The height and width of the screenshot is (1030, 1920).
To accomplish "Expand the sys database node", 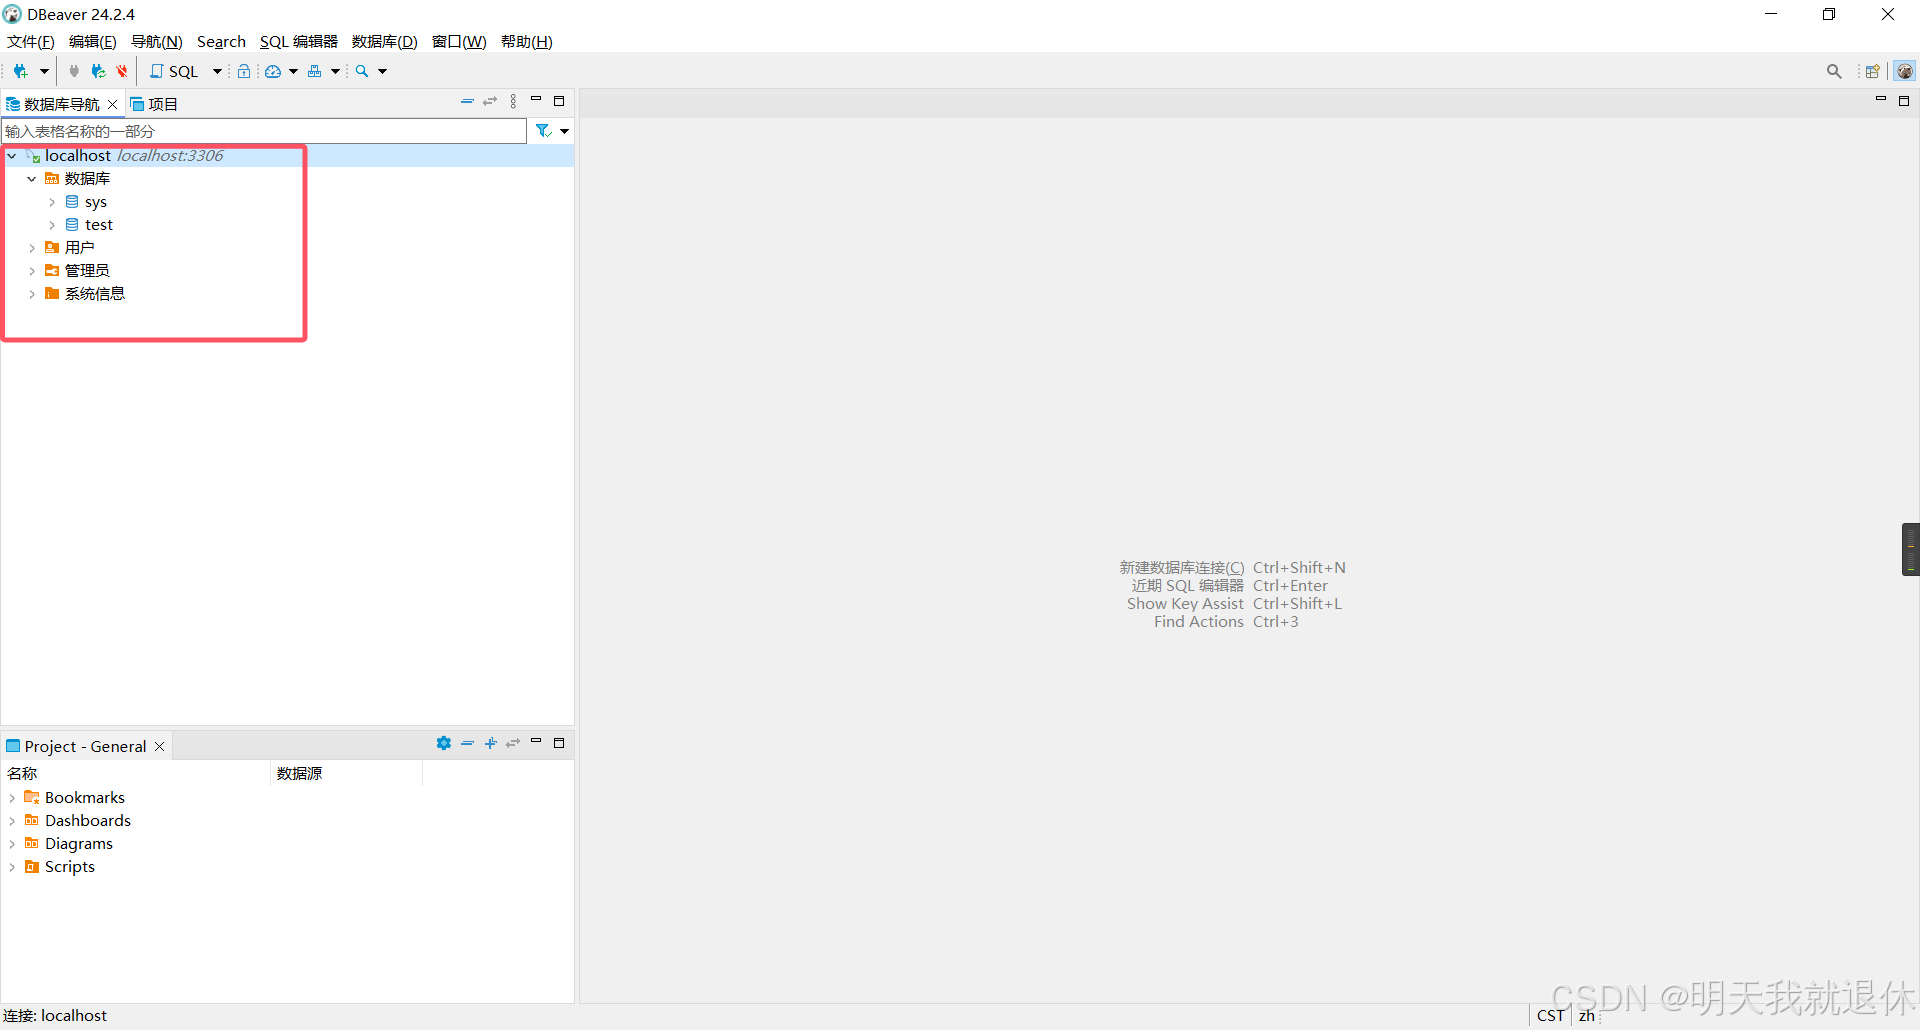I will coord(52,202).
